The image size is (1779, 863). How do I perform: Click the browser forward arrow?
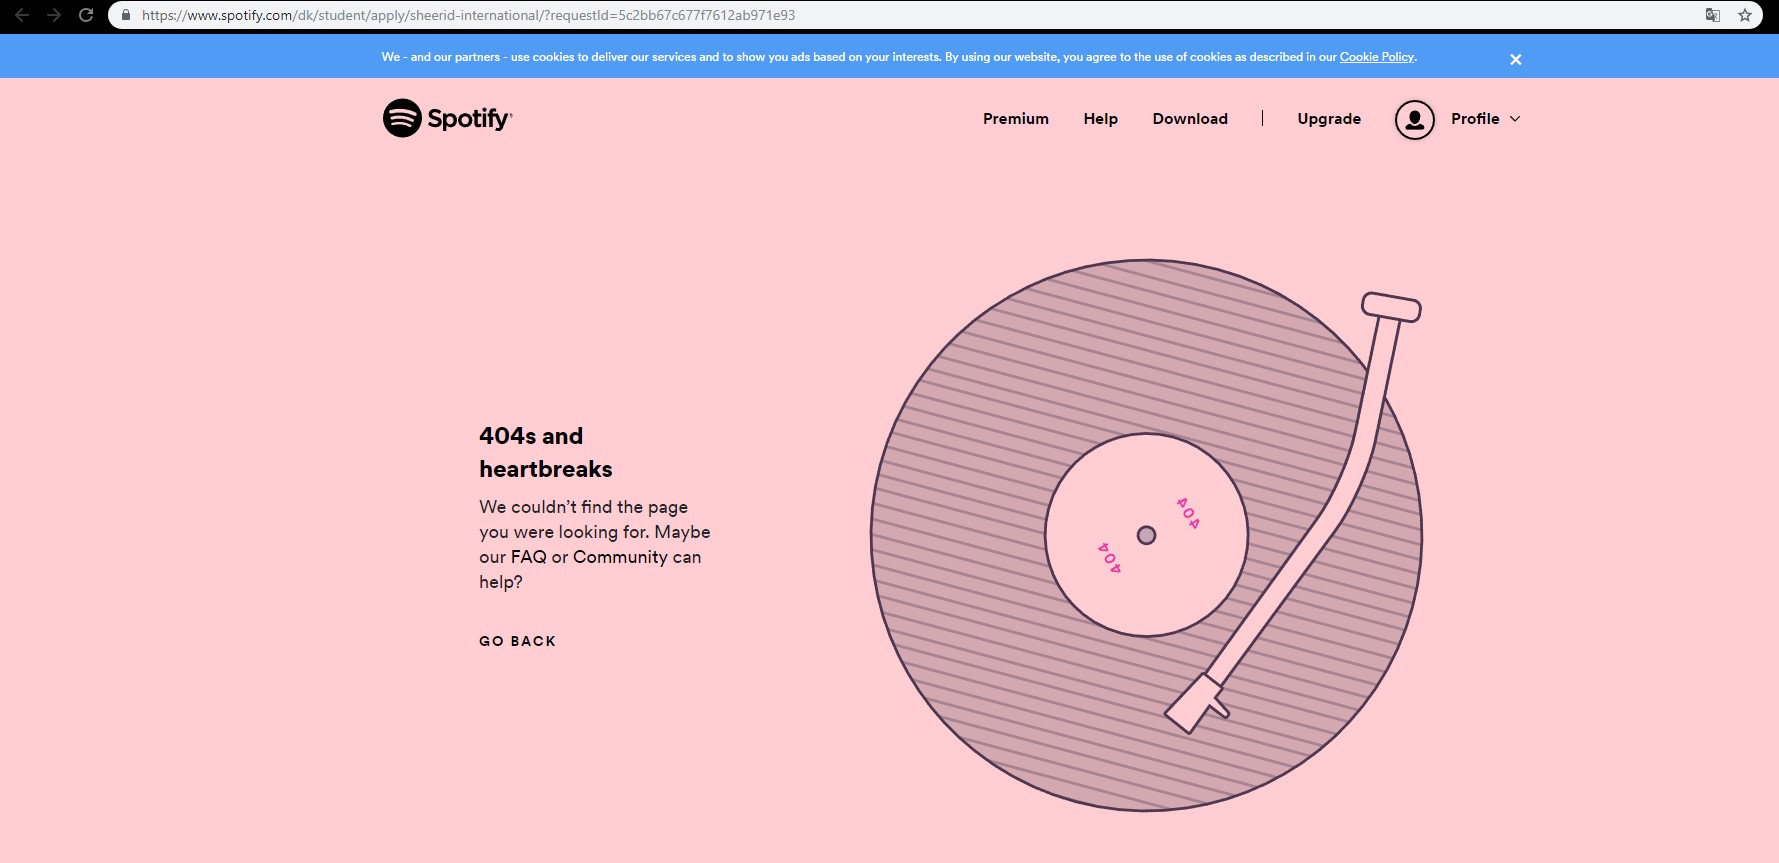(x=54, y=15)
